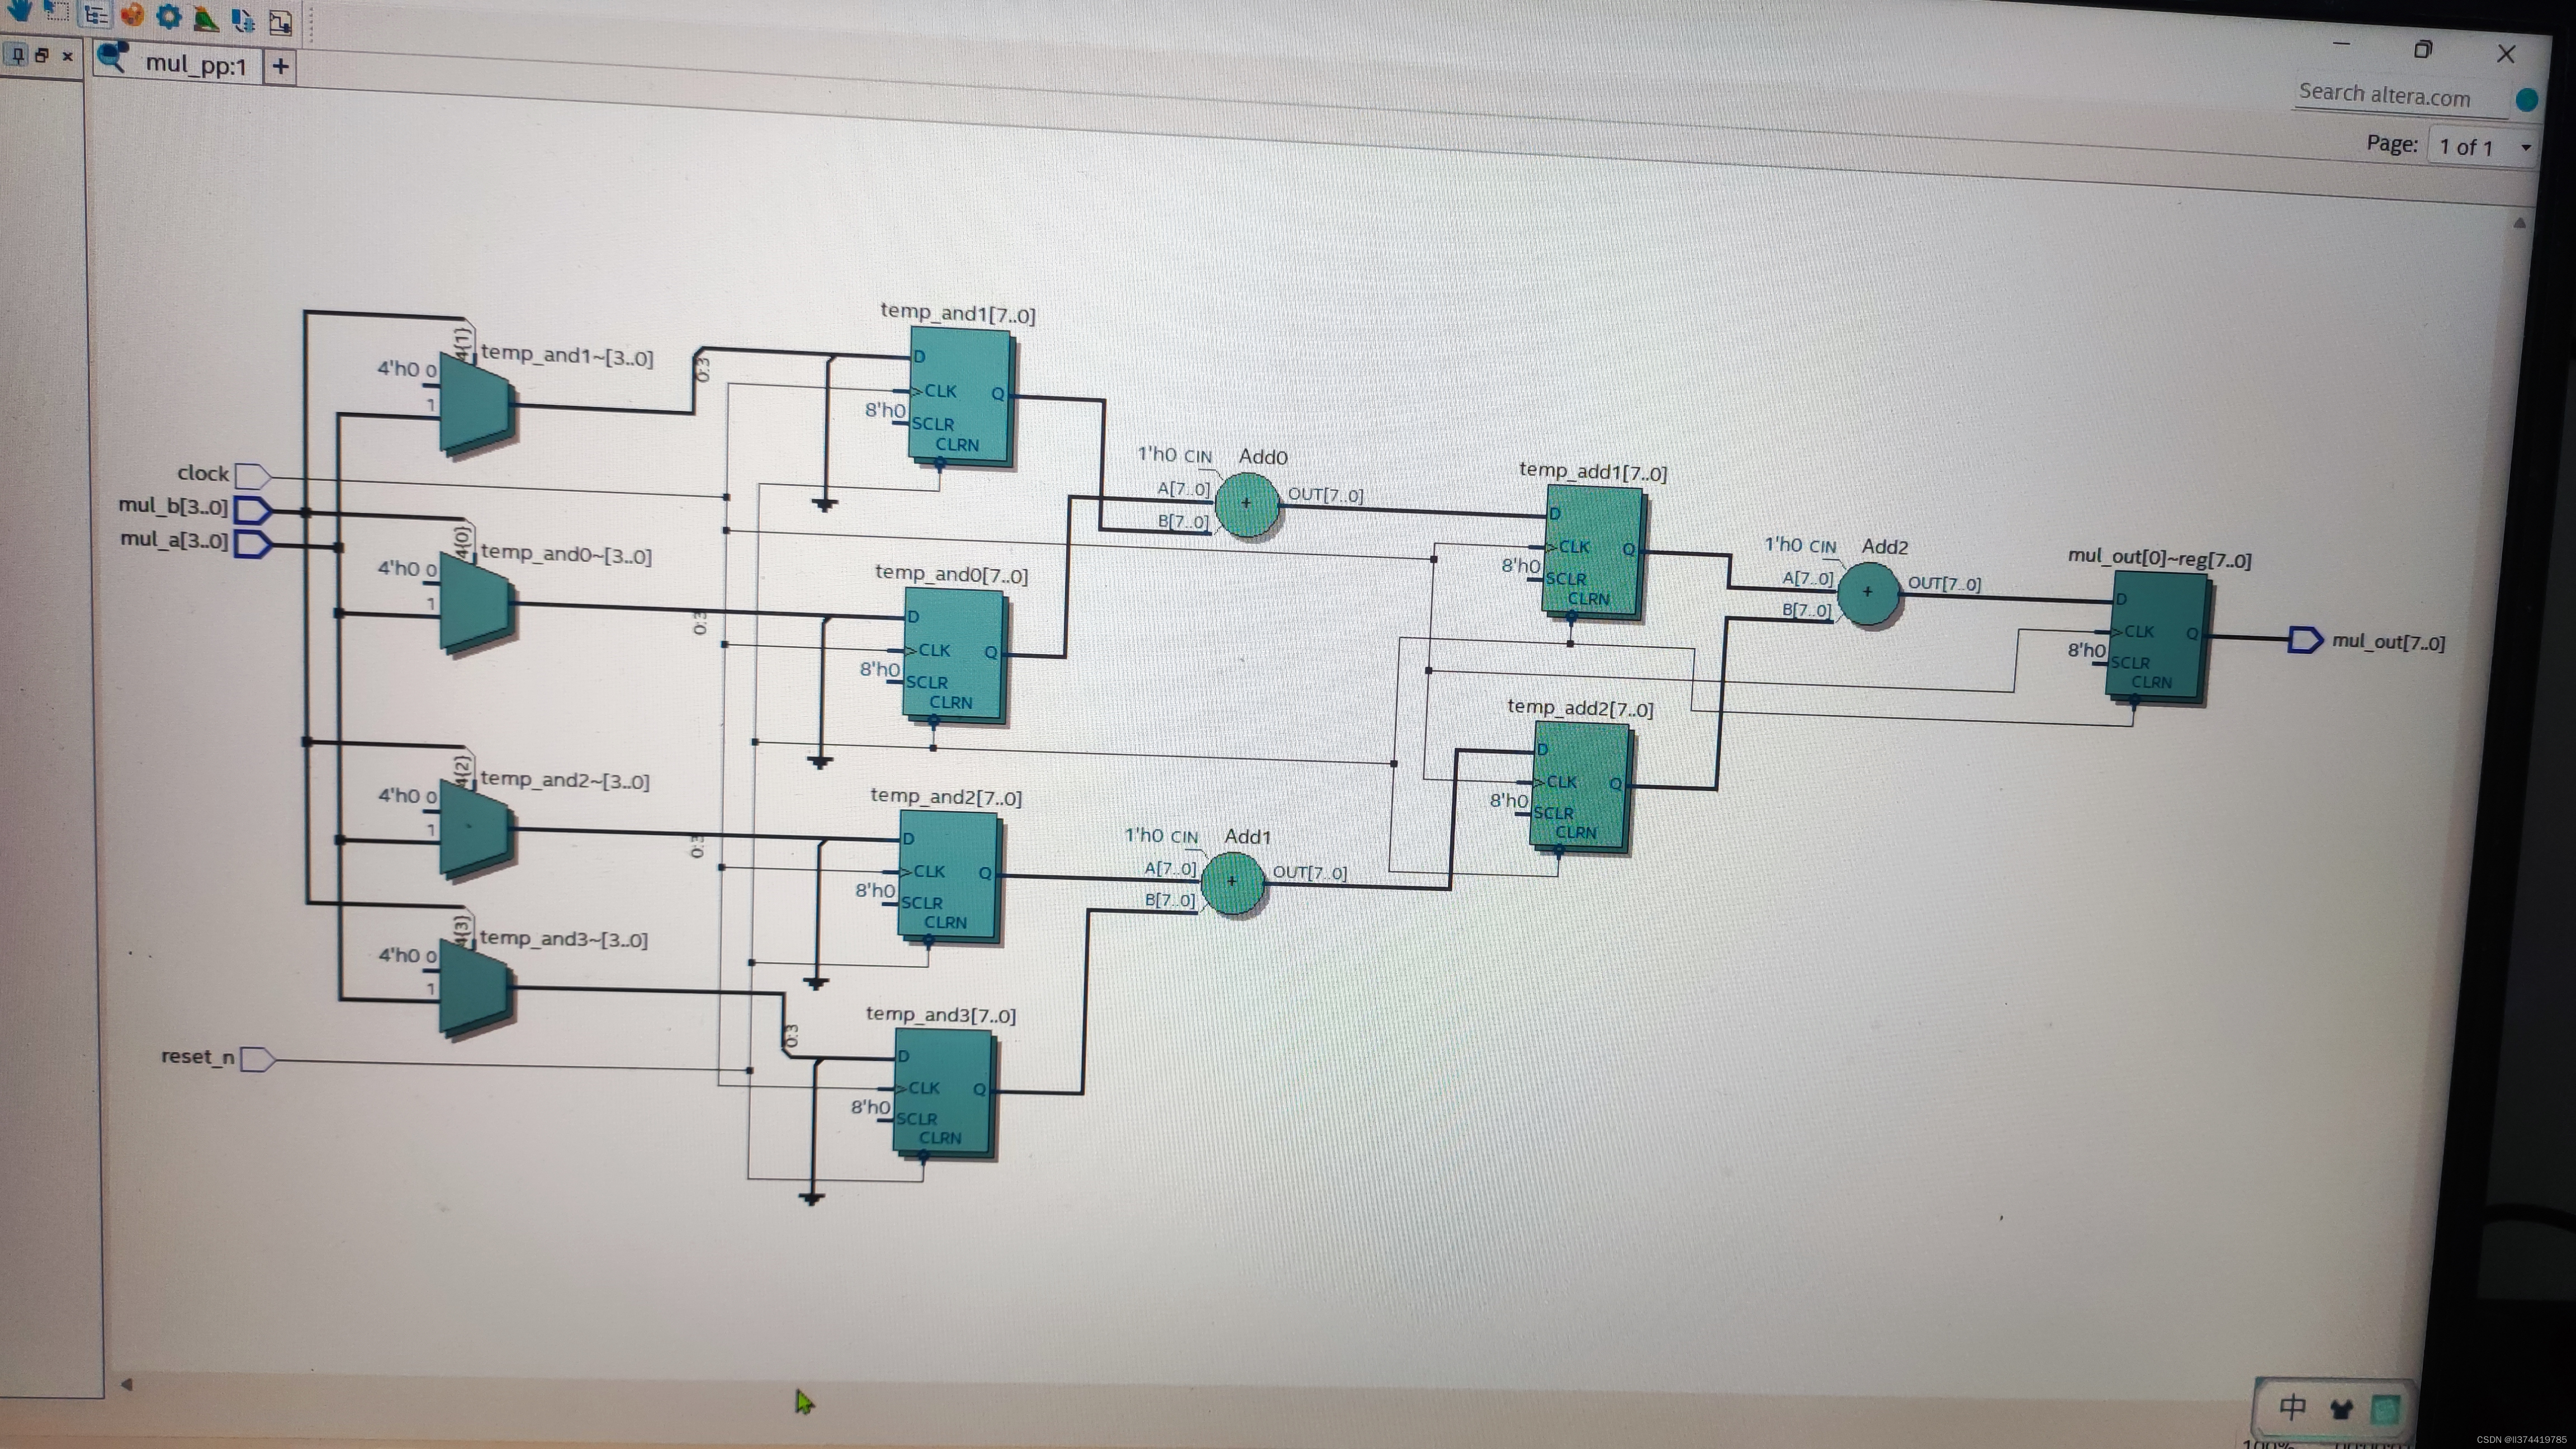Select the temp_and3[7..0] register block
The height and width of the screenshot is (1449, 2576).
click(944, 1095)
